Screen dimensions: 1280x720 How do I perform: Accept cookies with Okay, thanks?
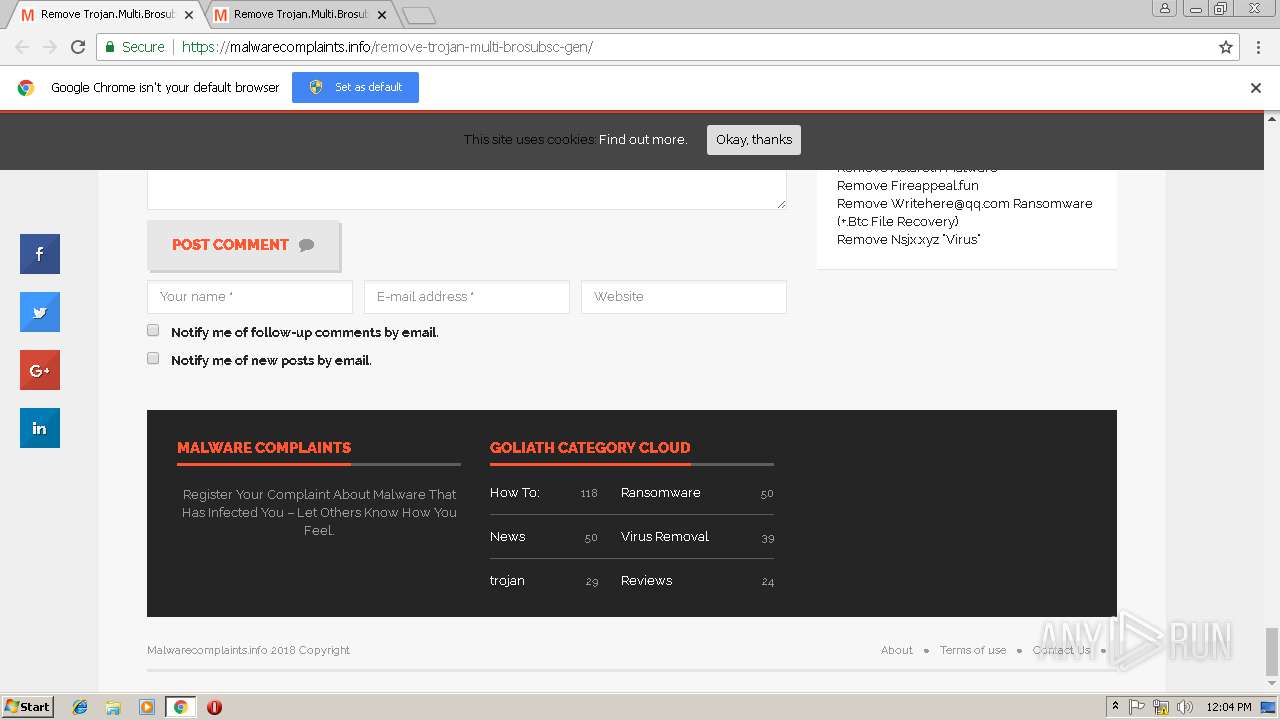click(x=754, y=140)
